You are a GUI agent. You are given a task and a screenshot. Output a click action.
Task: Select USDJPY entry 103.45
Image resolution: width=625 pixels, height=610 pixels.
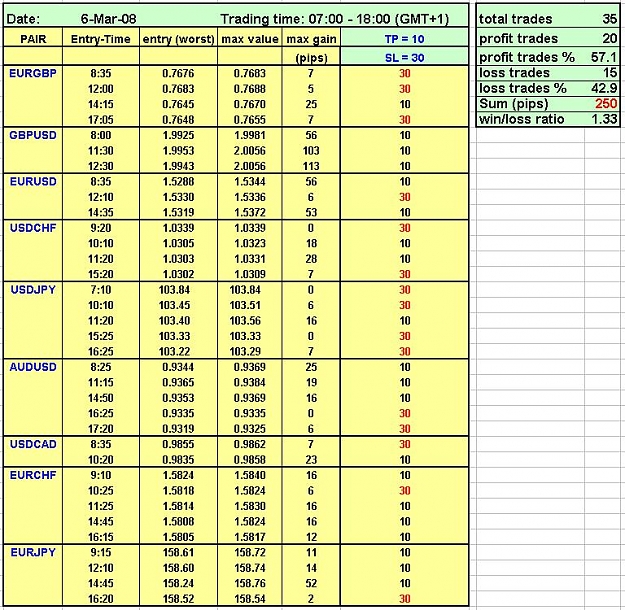(x=174, y=305)
